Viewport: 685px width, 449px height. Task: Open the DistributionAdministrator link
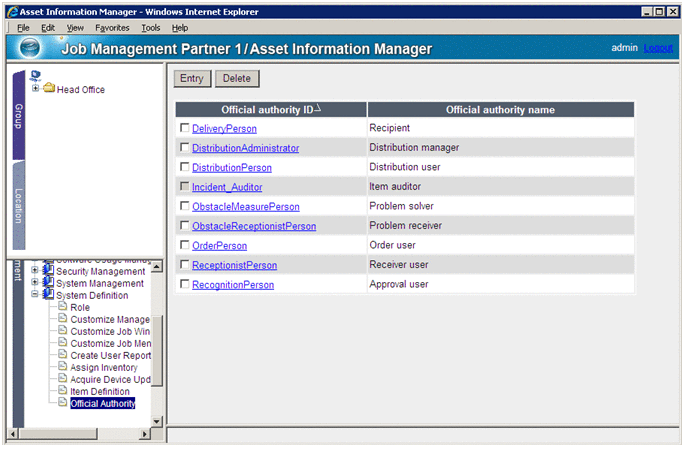click(x=245, y=148)
